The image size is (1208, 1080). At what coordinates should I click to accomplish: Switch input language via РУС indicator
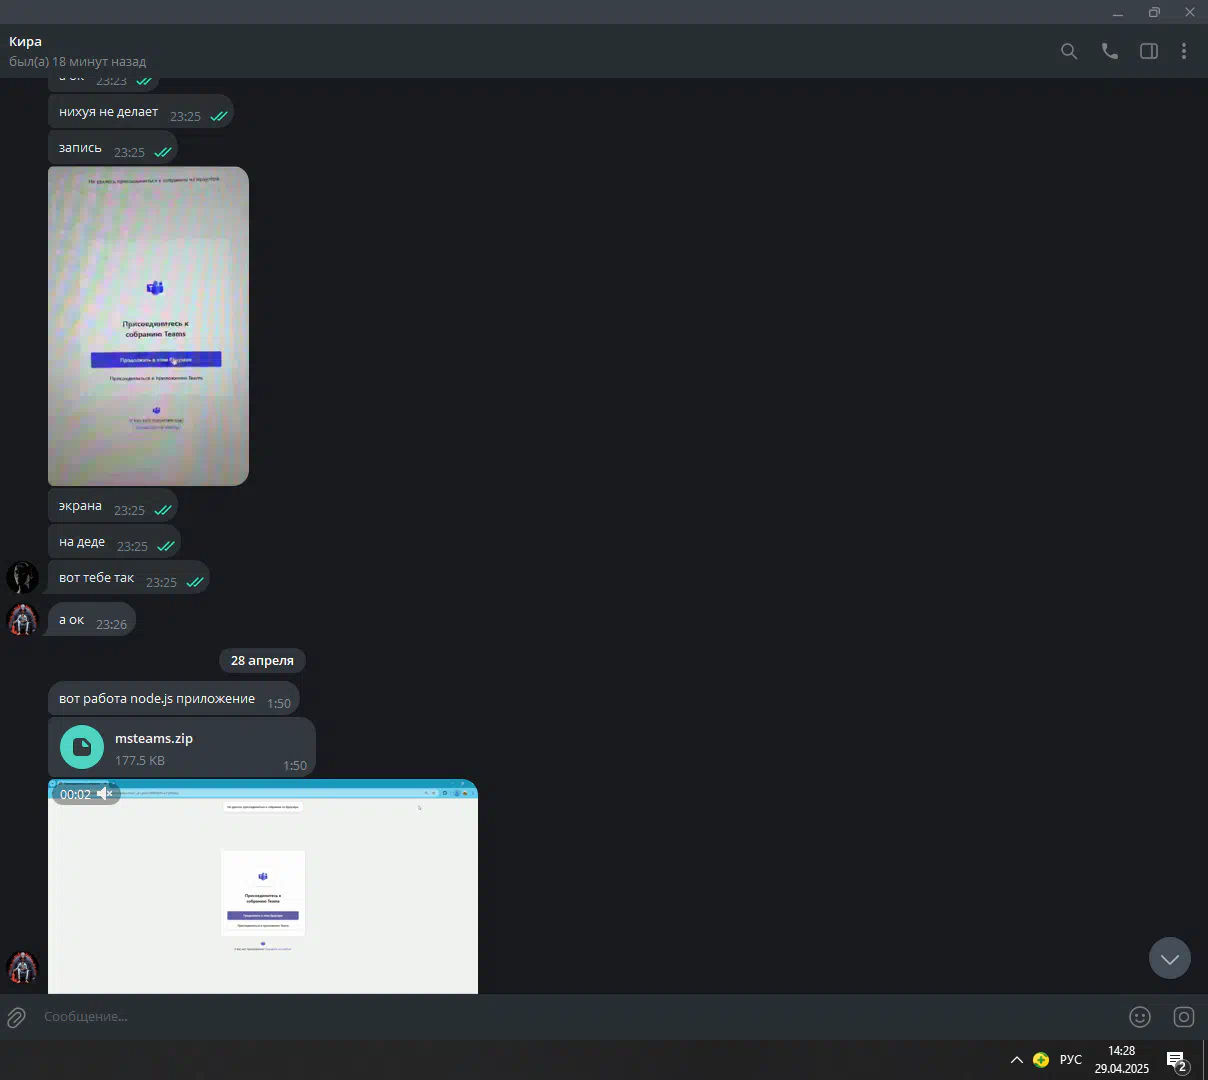point(1071,1060)
